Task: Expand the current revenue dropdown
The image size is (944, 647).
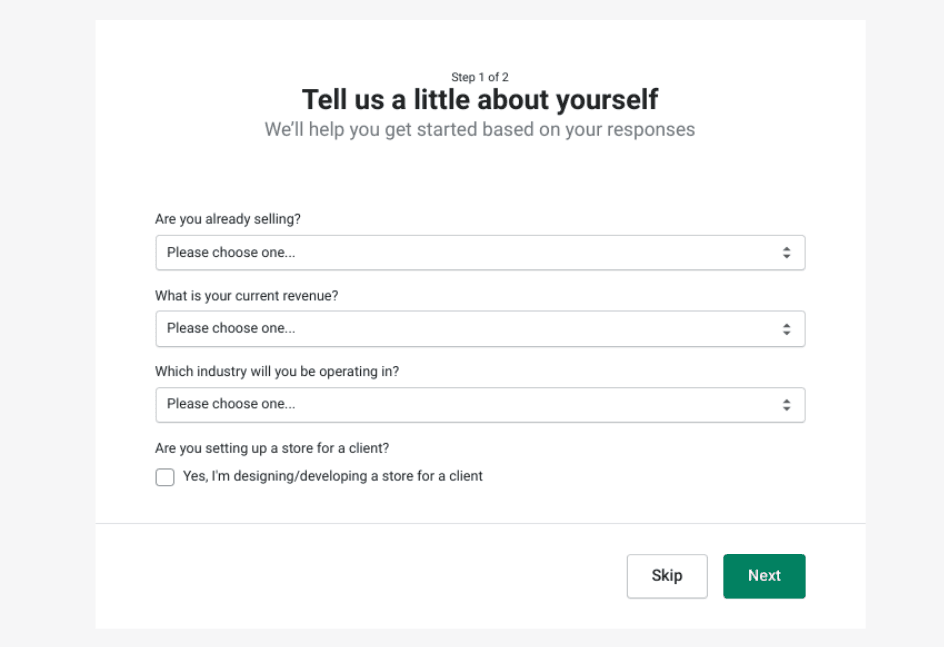Action: pyautogui.click(x=480, y=329)
